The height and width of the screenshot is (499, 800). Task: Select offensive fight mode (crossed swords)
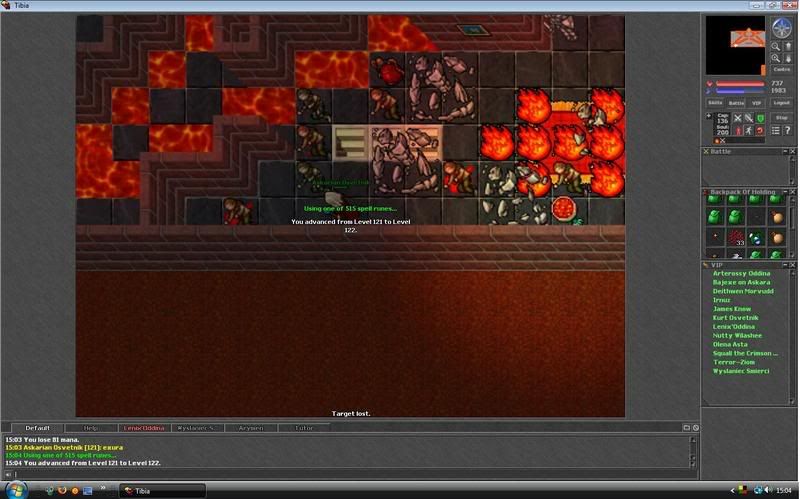pyautogui.click(x=738, y=118)
